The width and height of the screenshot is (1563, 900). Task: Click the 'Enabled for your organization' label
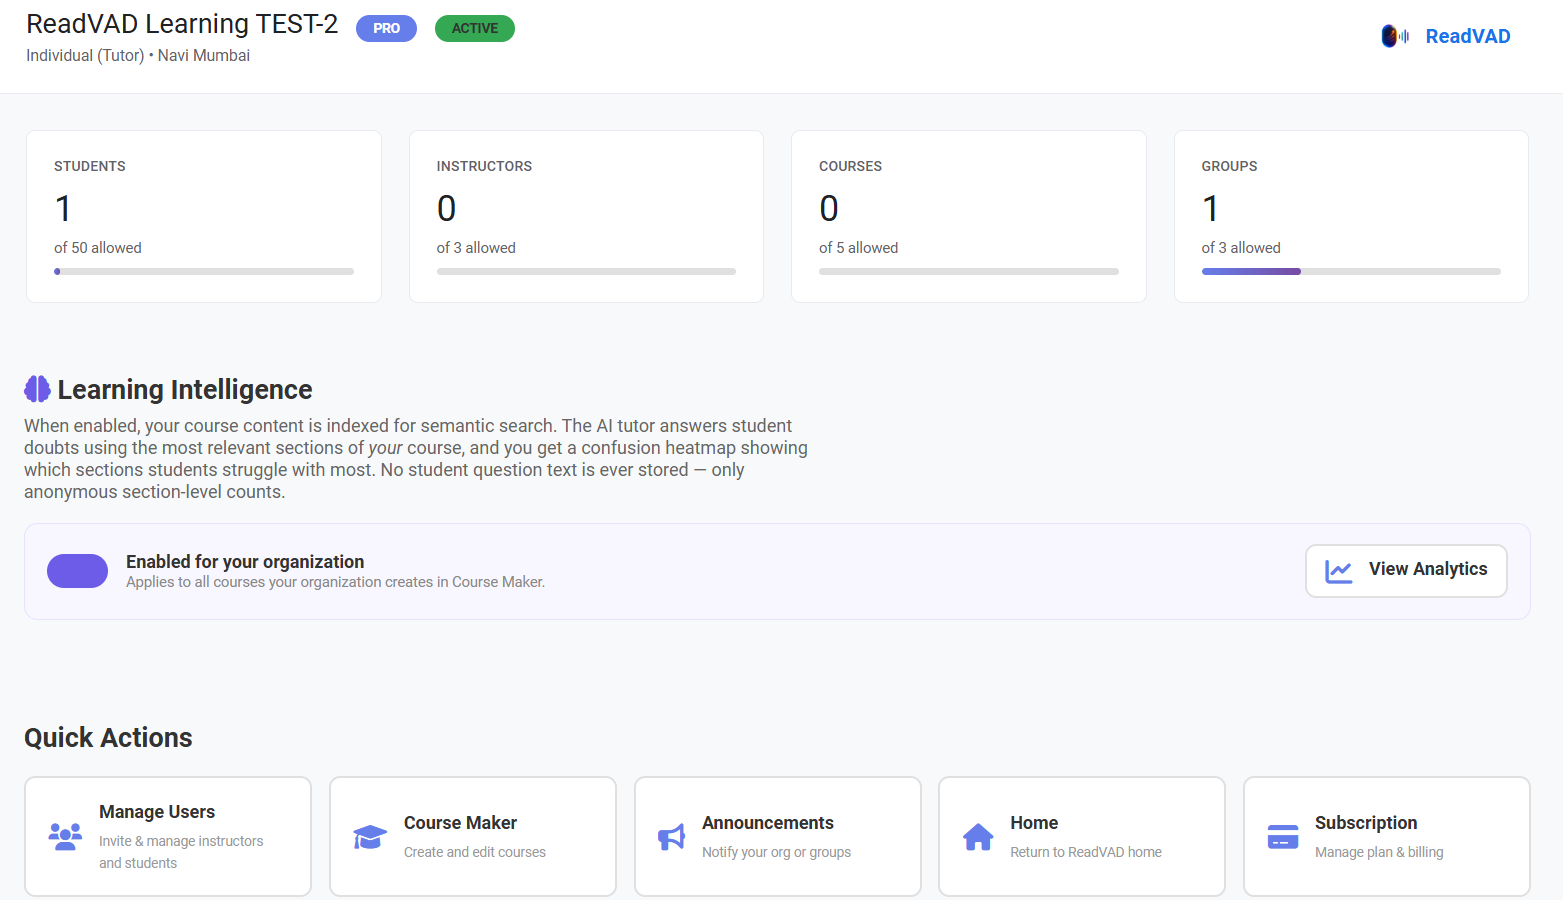click(245, 562)
